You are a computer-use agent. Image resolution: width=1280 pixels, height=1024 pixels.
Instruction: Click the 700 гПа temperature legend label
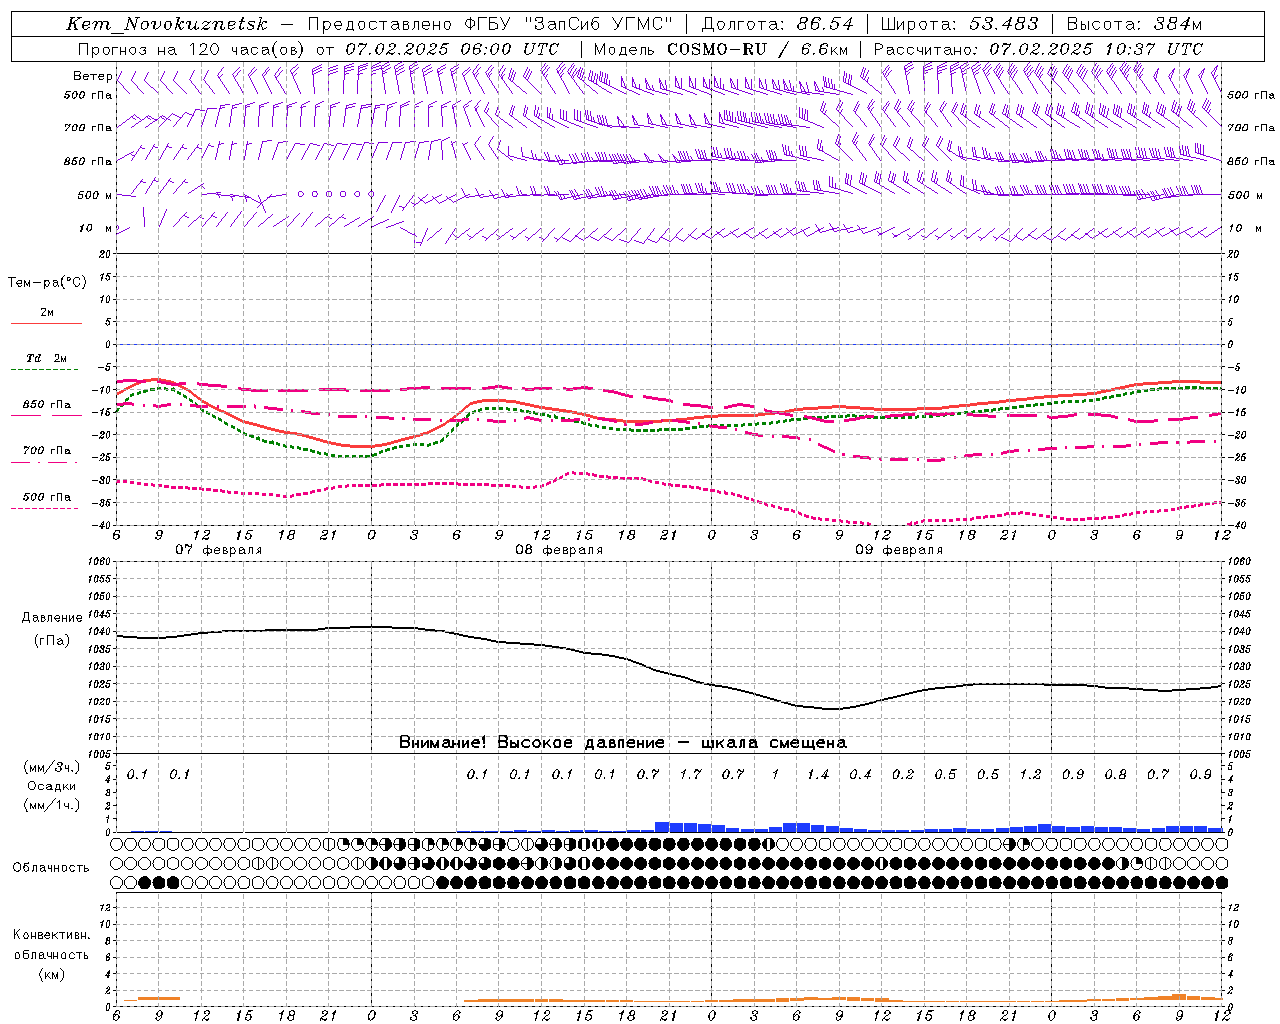(47, 451)
